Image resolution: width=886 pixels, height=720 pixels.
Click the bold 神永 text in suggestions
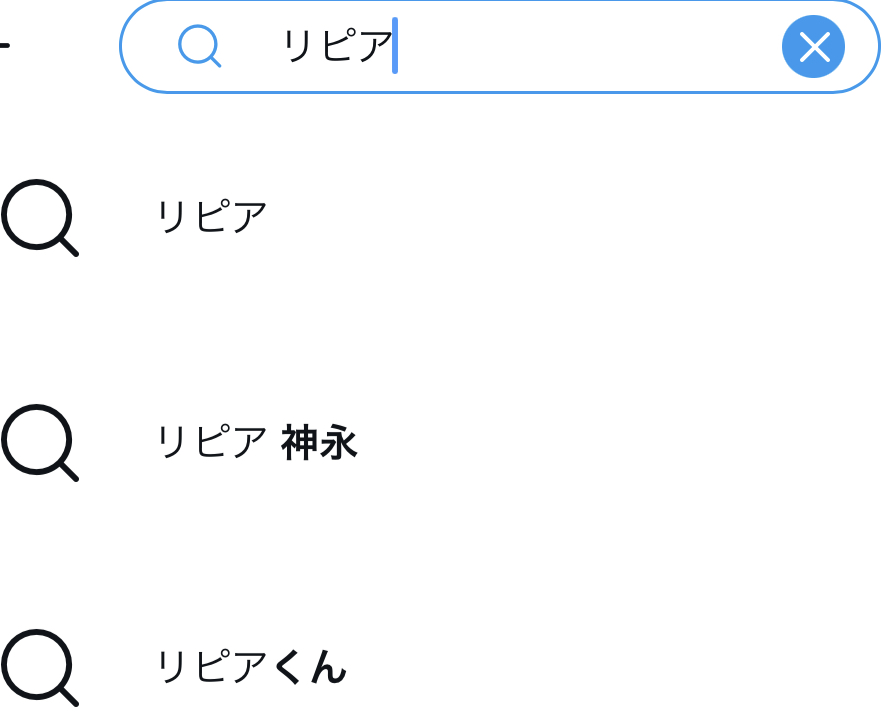(319, 442)
